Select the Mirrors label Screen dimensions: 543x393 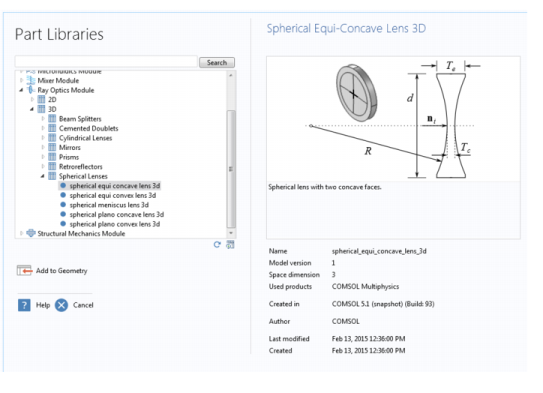70,148
